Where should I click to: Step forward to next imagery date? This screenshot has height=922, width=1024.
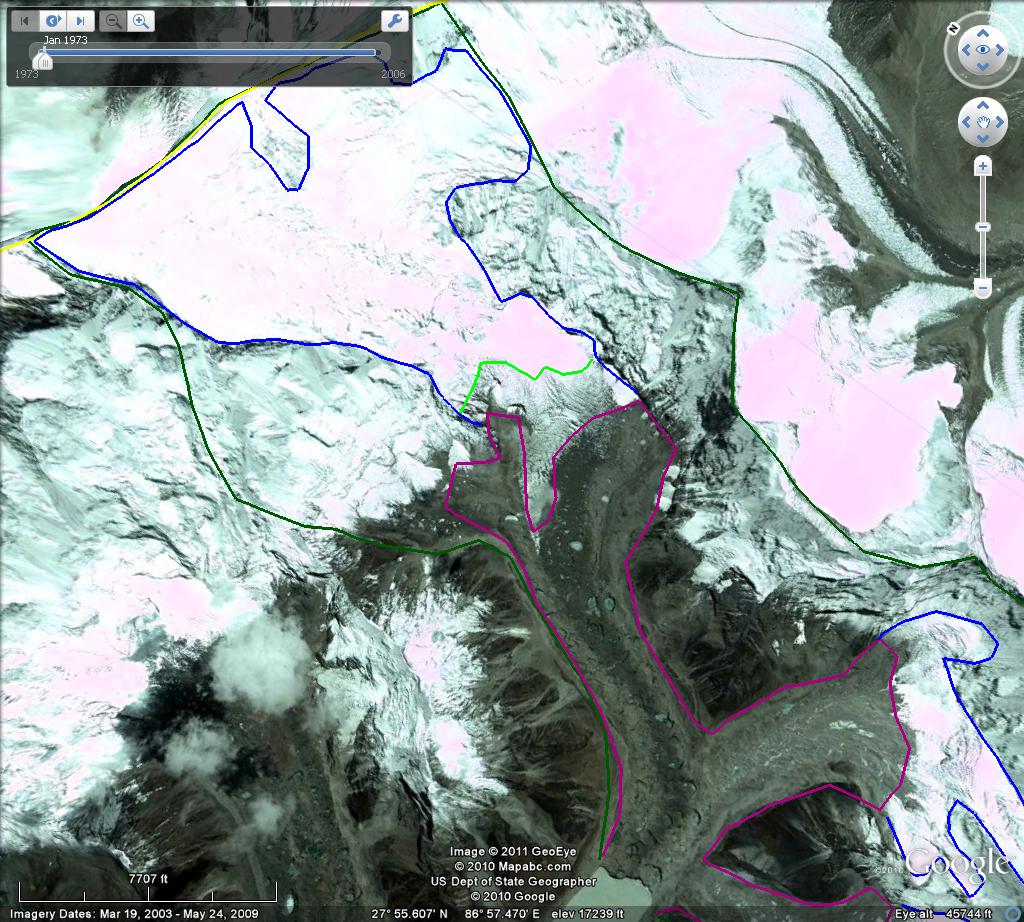pos(81,20)
